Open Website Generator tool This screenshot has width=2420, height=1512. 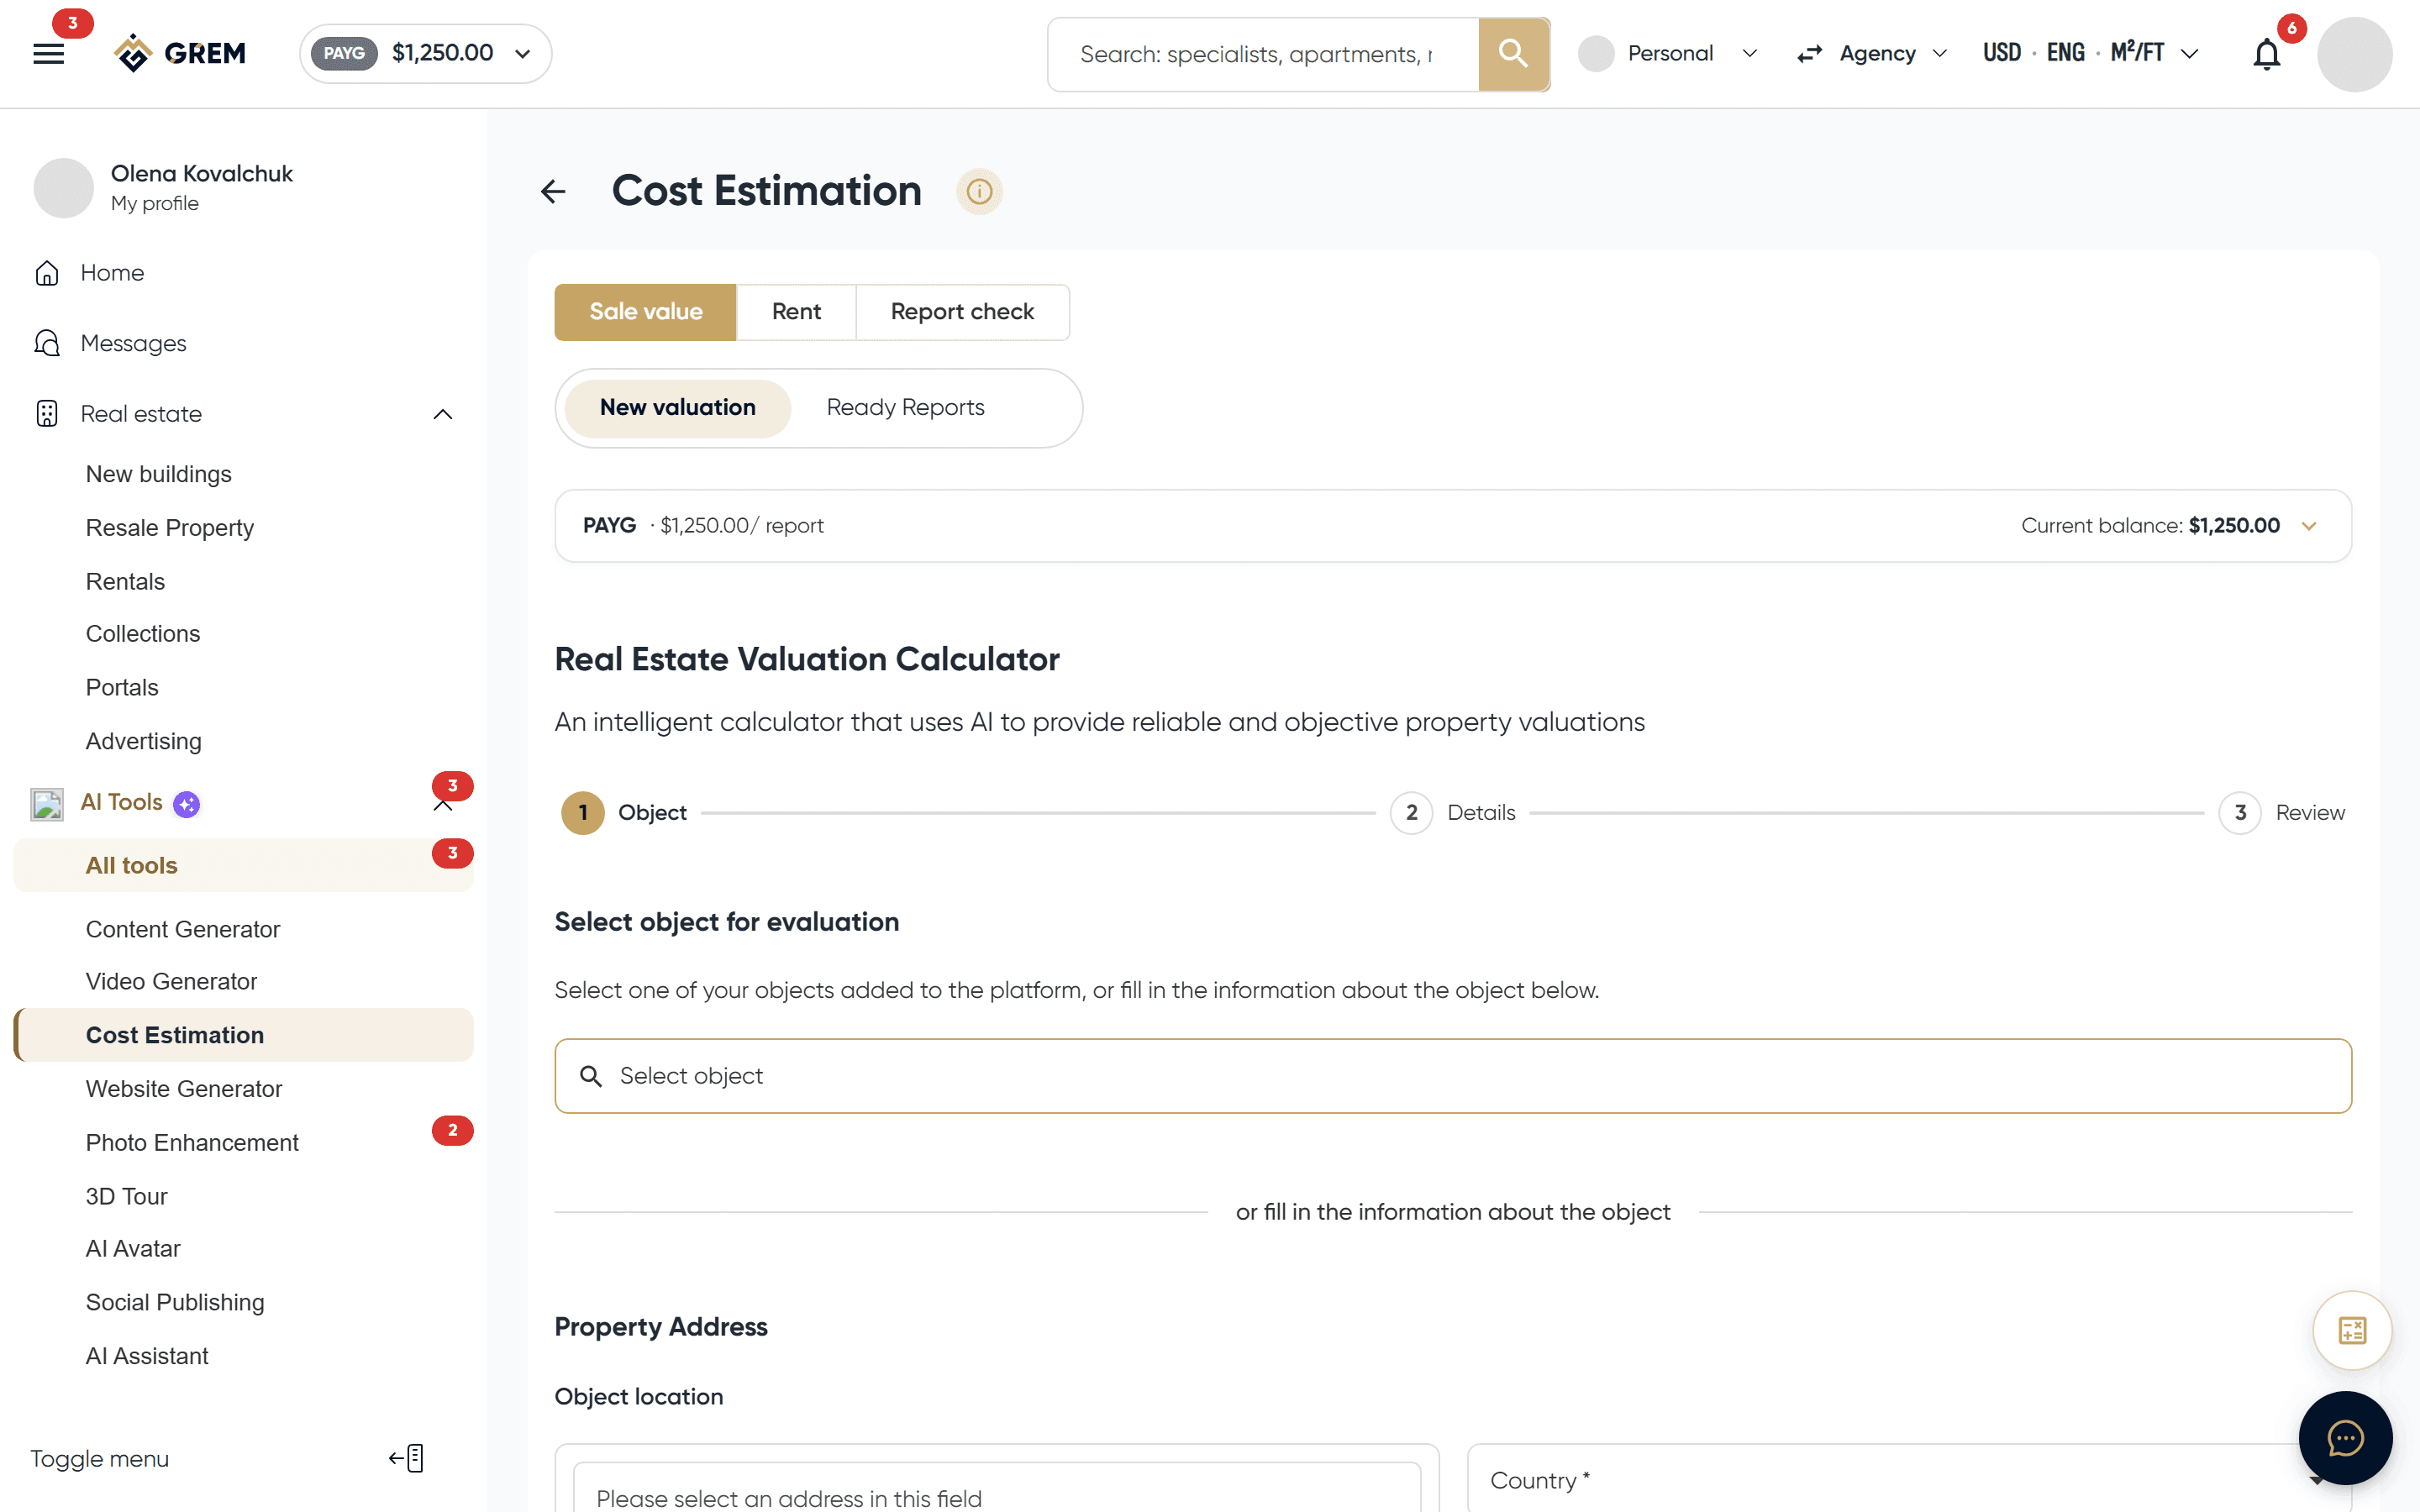point(184,1088)
